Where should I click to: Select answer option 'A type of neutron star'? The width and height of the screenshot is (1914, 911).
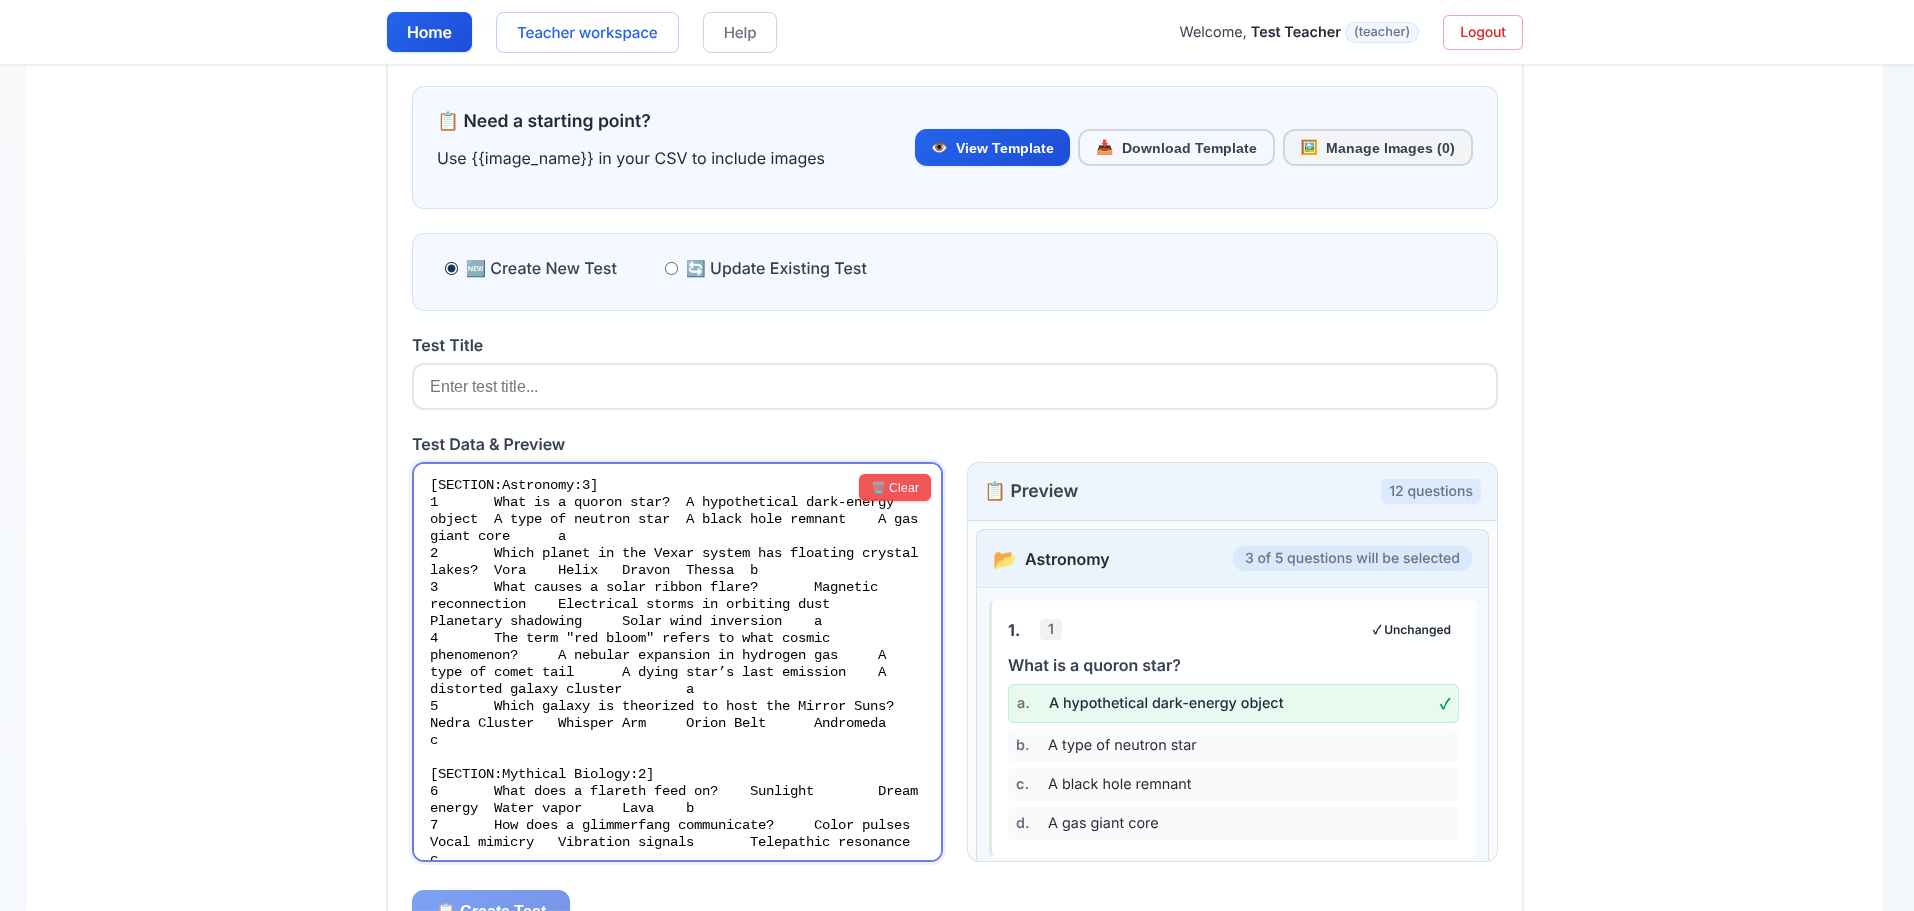1232,744
